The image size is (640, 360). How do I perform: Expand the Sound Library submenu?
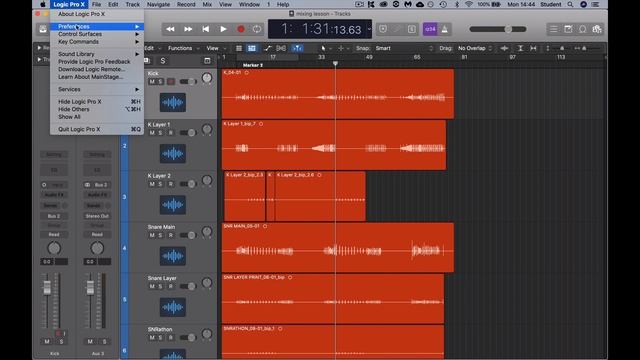pos(97,54)
